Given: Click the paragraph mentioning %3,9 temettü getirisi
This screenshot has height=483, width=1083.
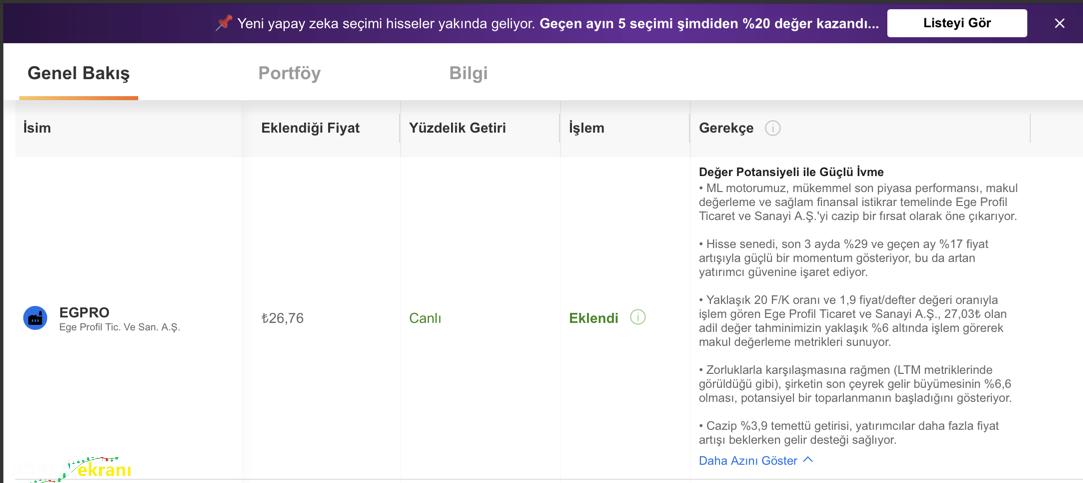Looking at the screenshot, I should pos(849,433).
